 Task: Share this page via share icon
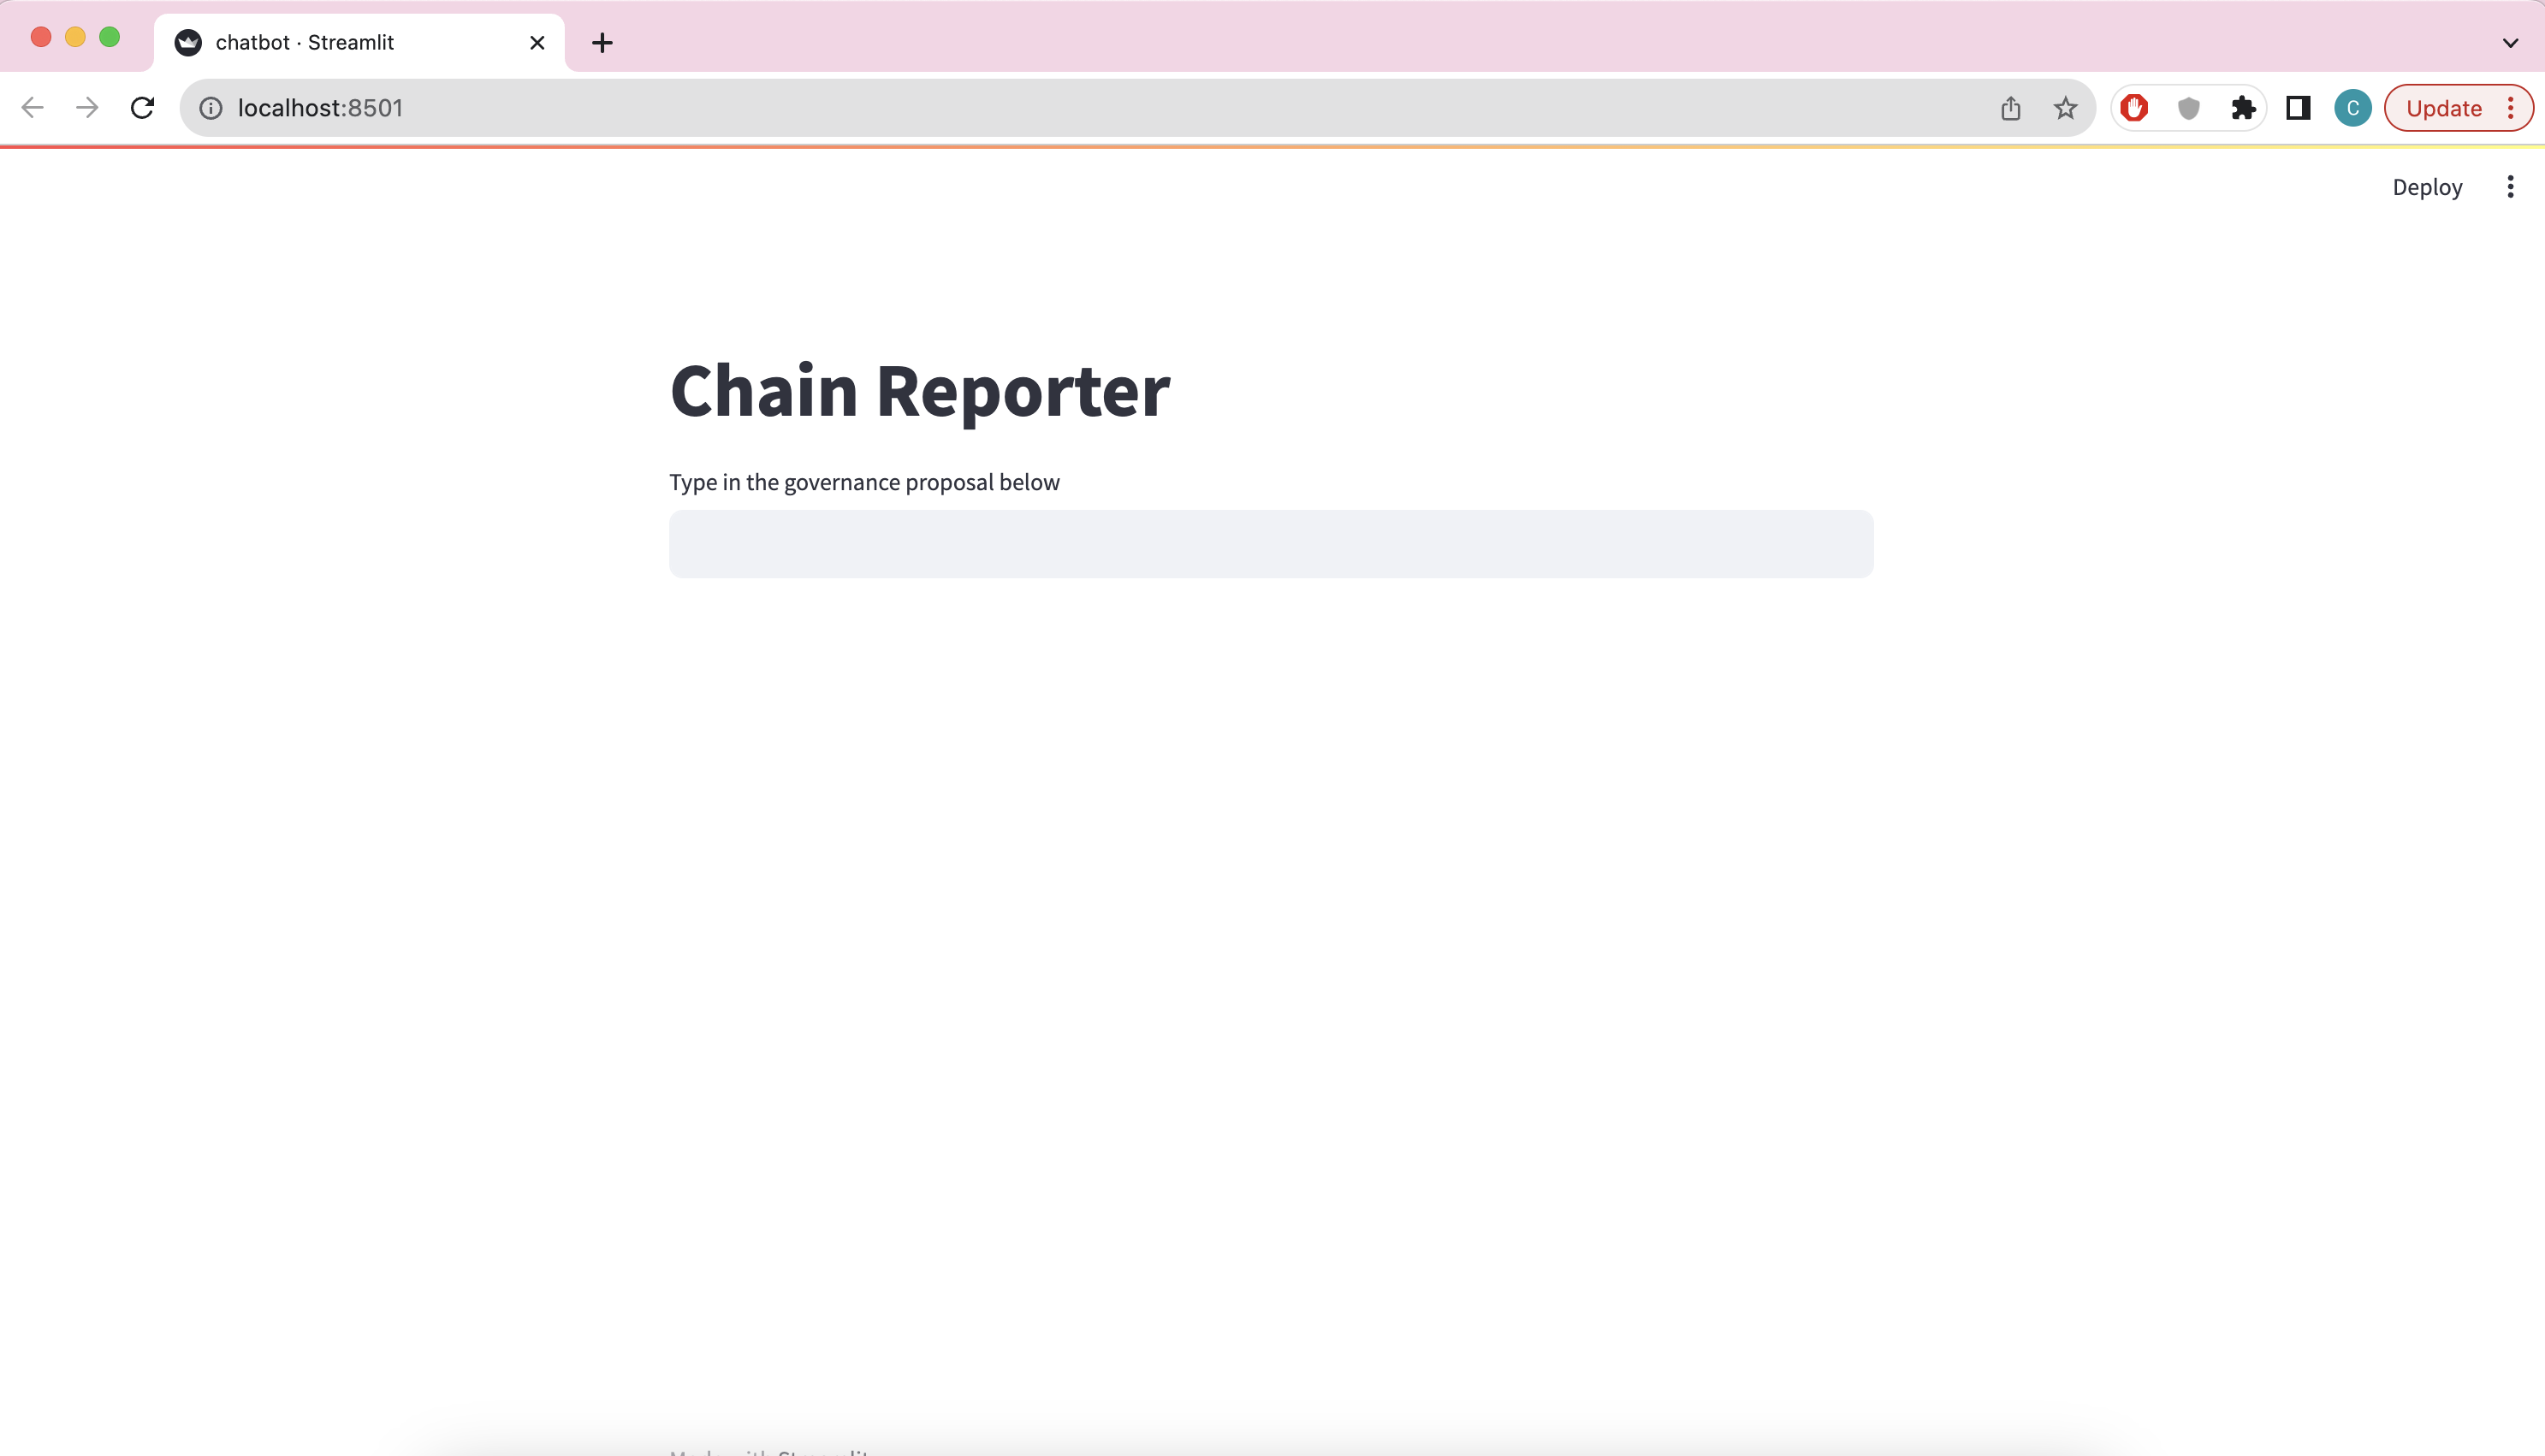pyautogui.click(x=2011, y=108)
